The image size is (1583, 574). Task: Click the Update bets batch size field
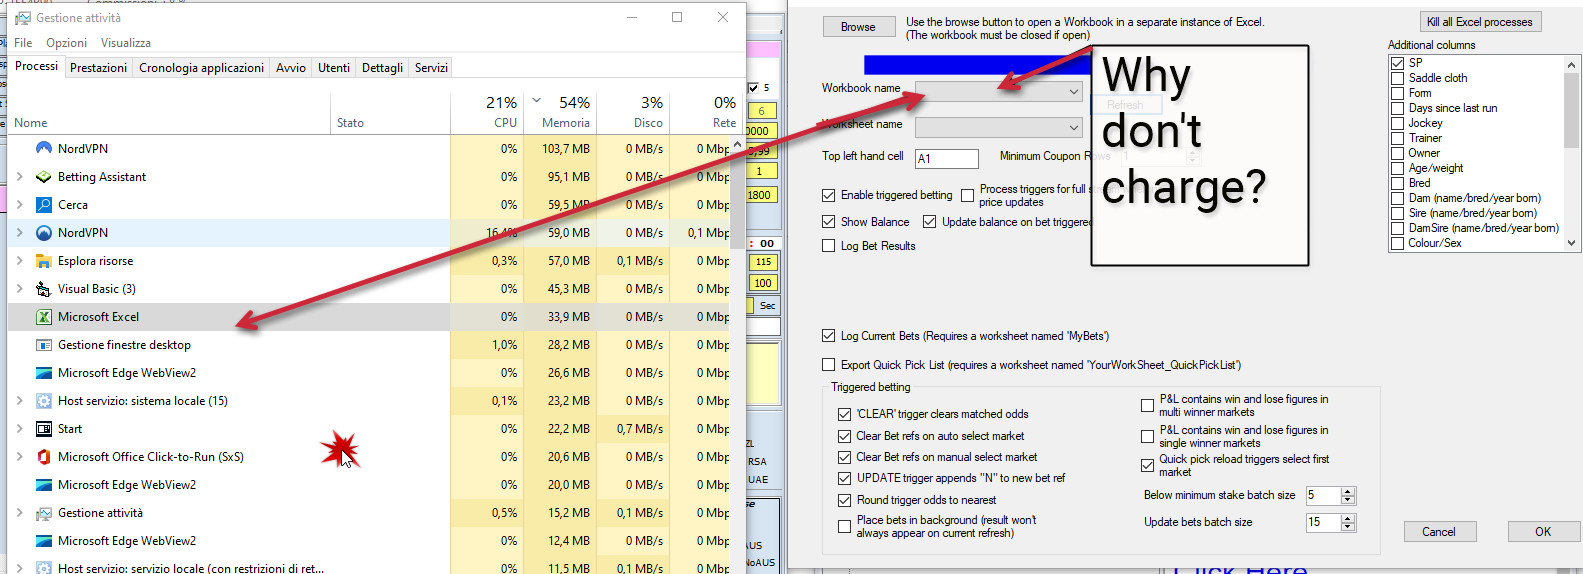pyautogui.click(x=1322, y=522)
